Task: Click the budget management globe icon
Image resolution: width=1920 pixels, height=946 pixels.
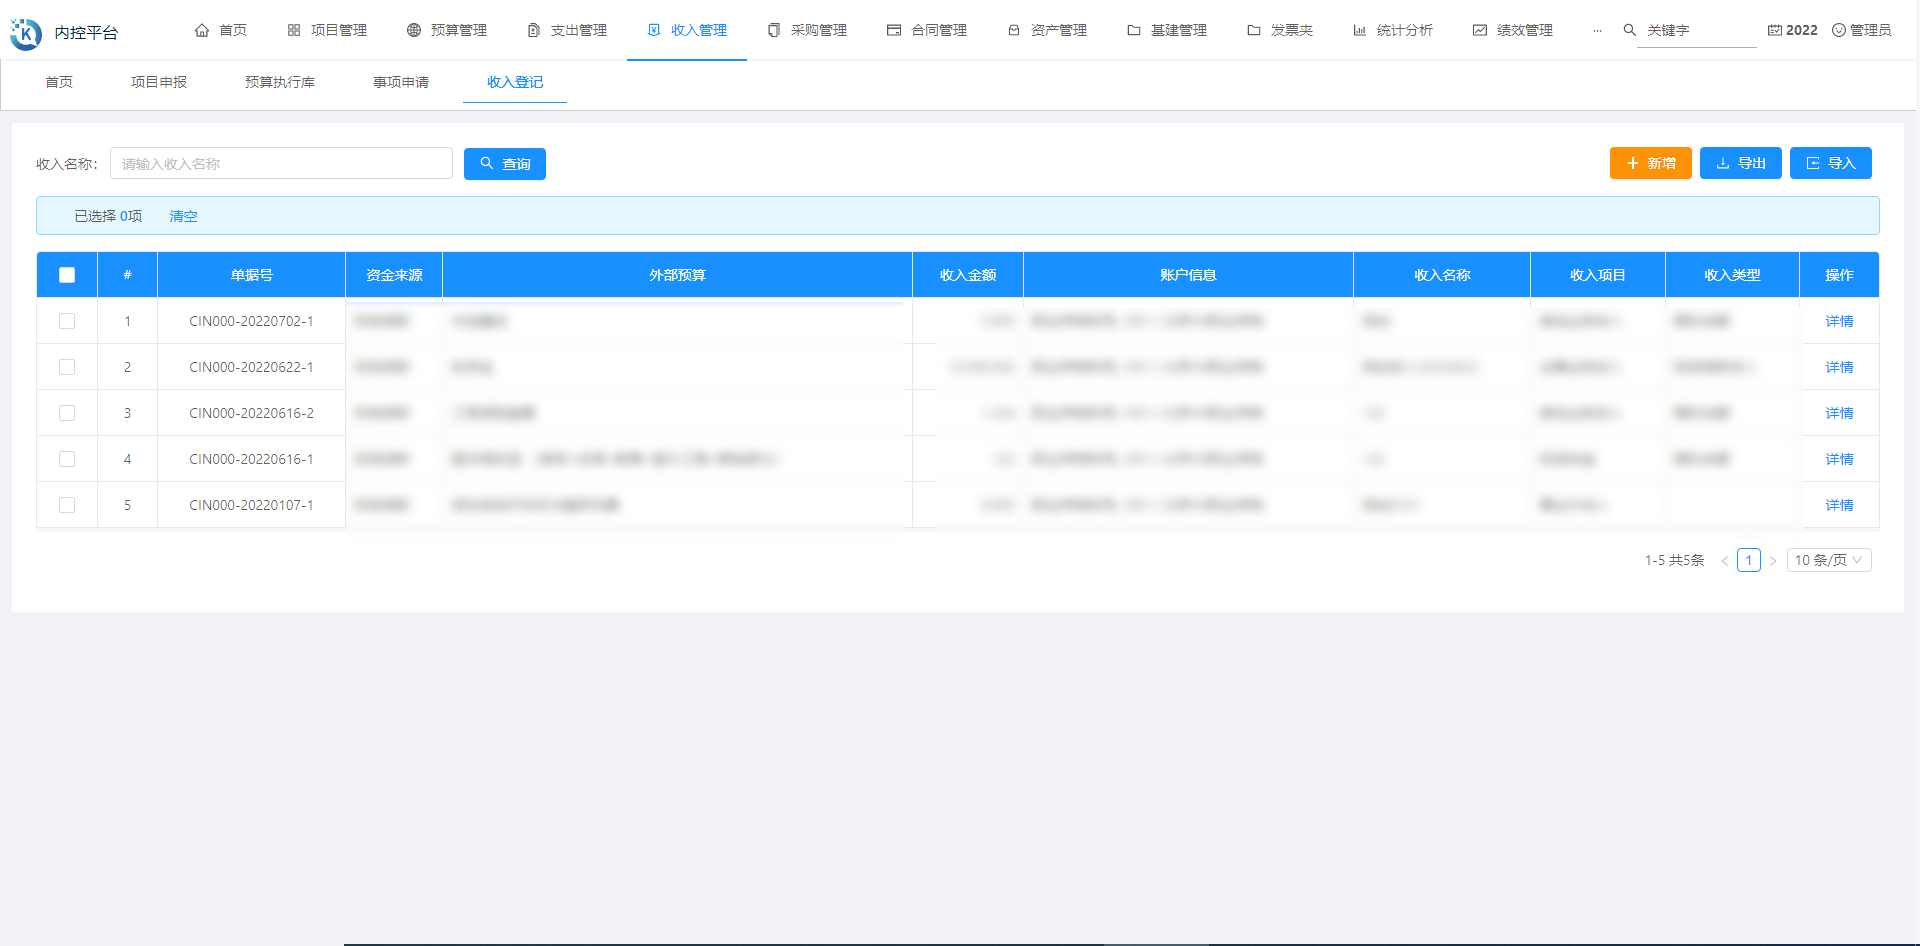Action: 414,31
